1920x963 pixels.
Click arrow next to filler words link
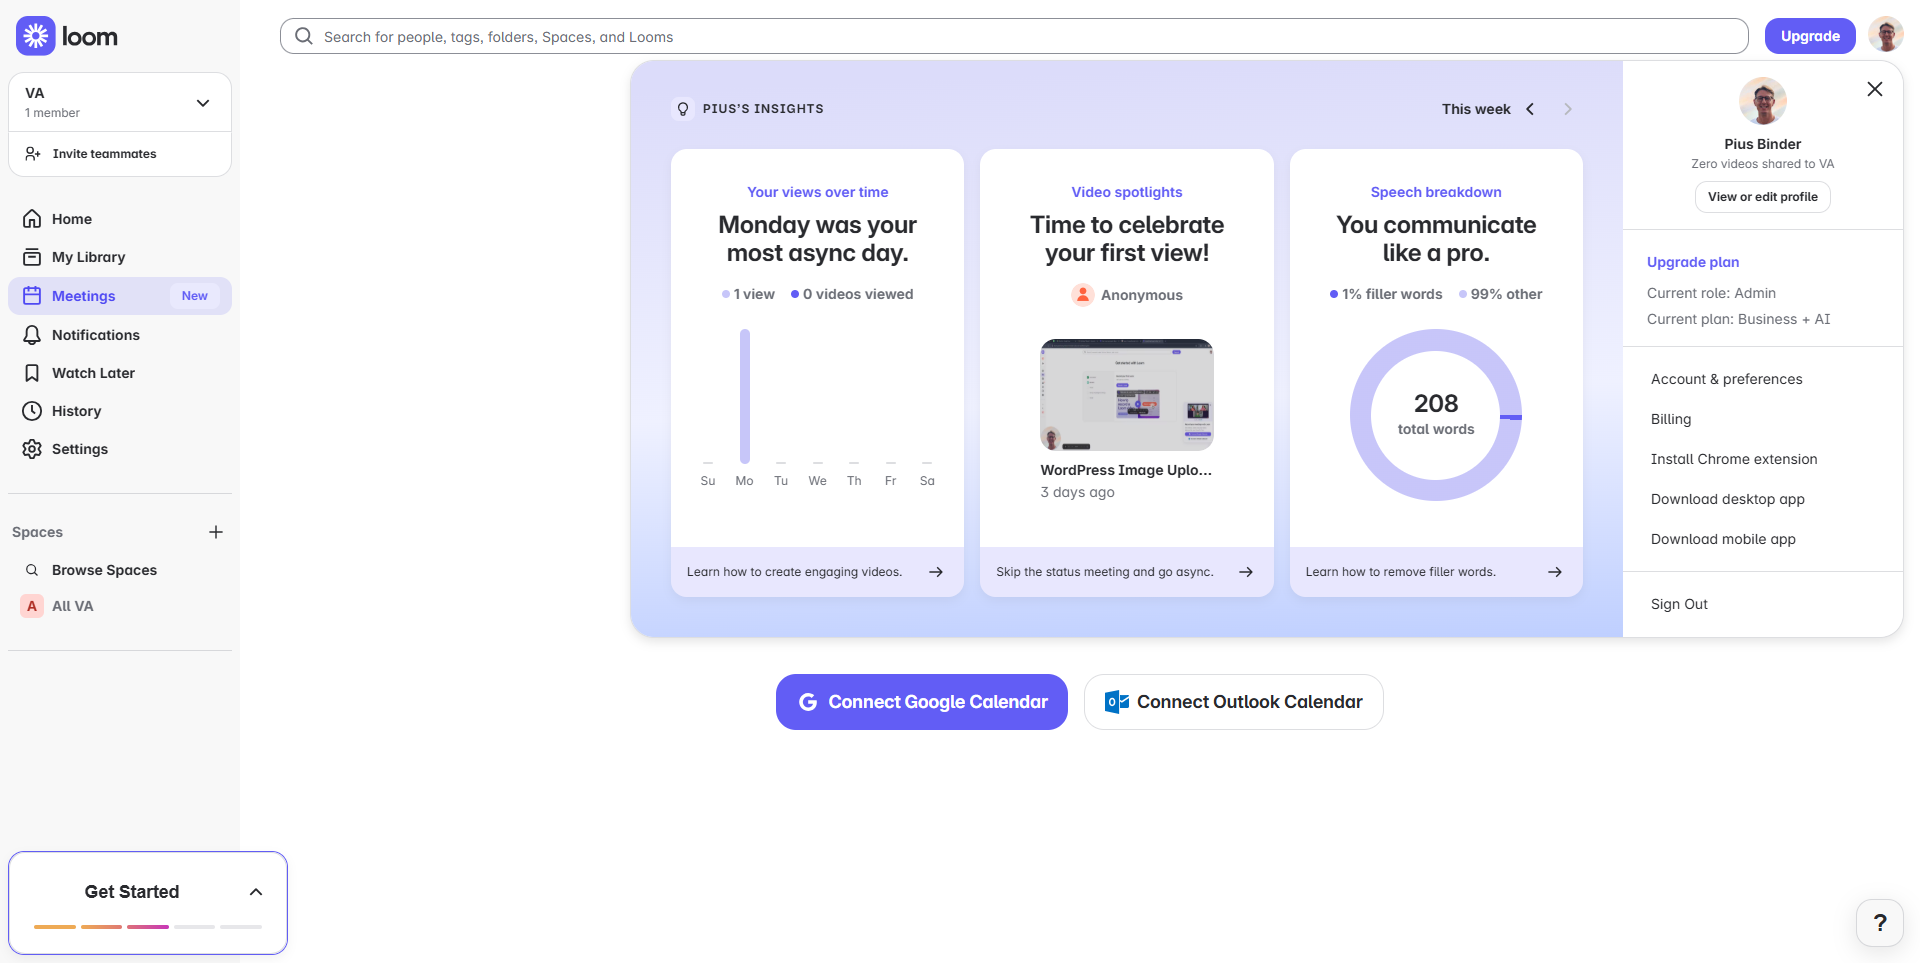click(1555, 572)
